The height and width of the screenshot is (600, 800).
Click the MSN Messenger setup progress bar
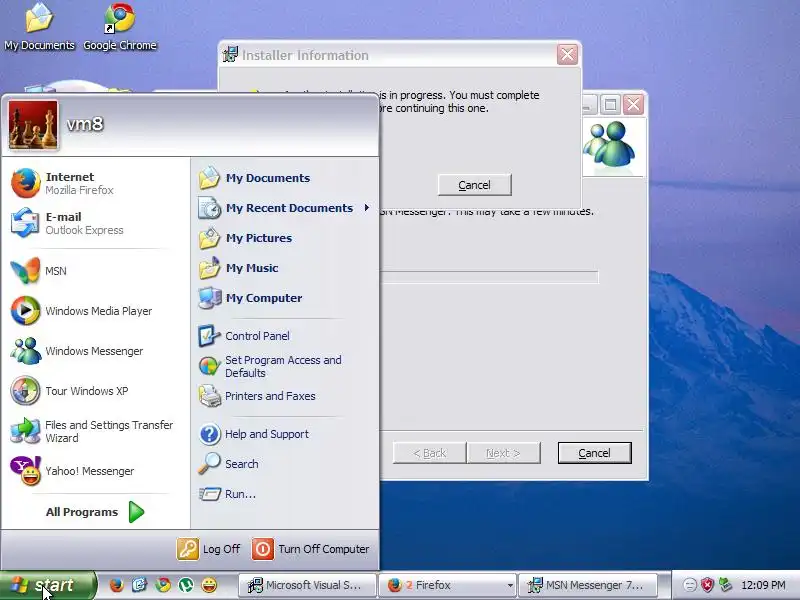pos(489,277)
